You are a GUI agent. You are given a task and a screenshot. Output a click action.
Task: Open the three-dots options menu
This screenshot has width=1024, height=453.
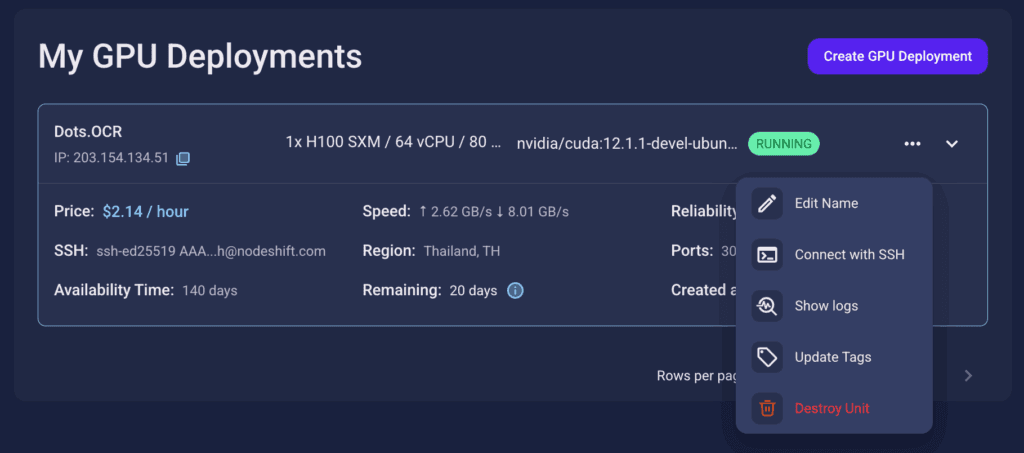[x=912, y=144]
